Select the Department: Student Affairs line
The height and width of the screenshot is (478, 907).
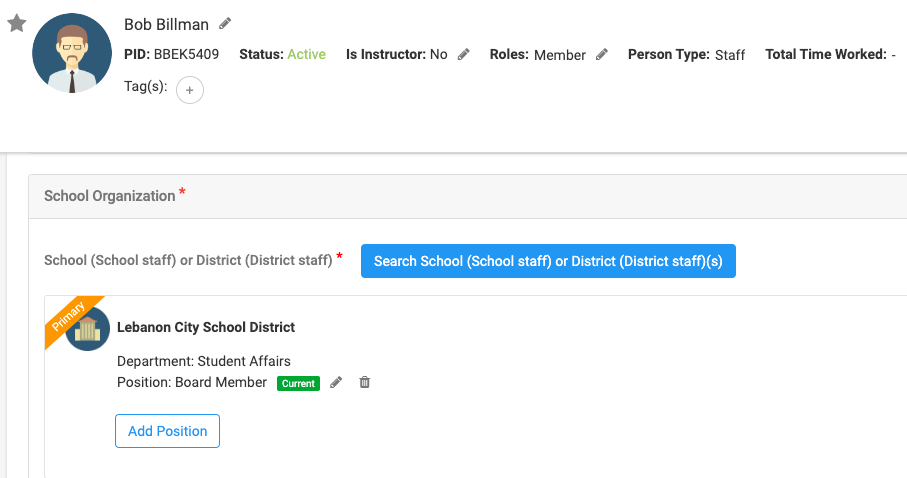[204, 361]
